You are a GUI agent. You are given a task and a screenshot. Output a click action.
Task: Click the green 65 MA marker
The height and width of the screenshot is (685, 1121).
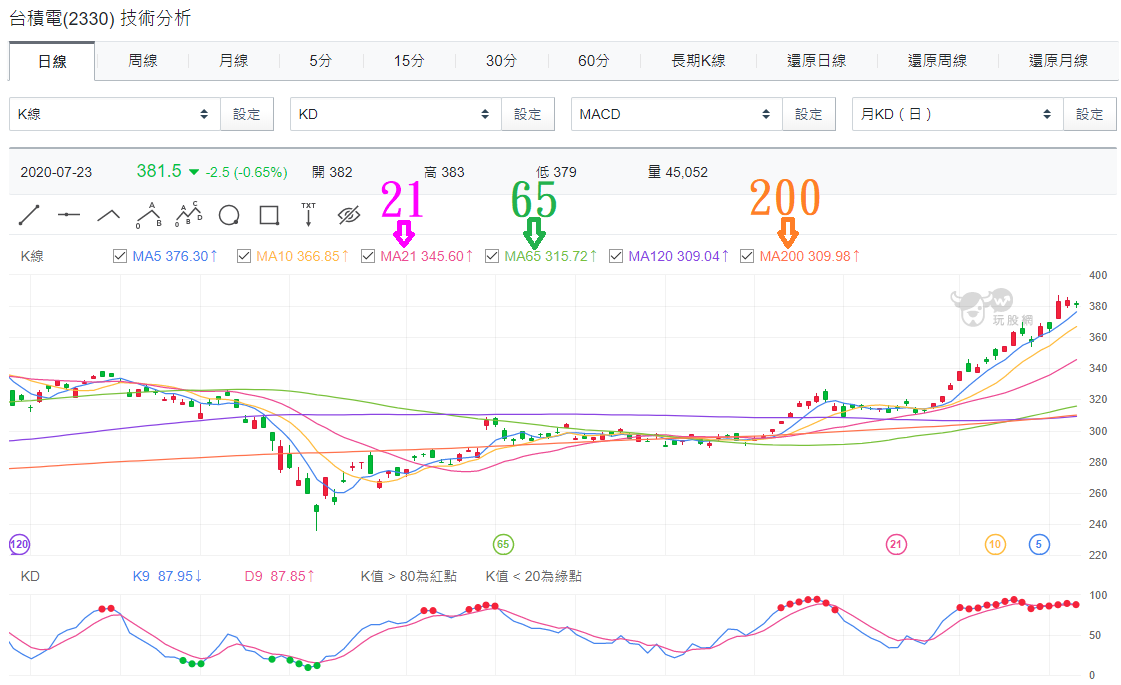coord(503,544)
